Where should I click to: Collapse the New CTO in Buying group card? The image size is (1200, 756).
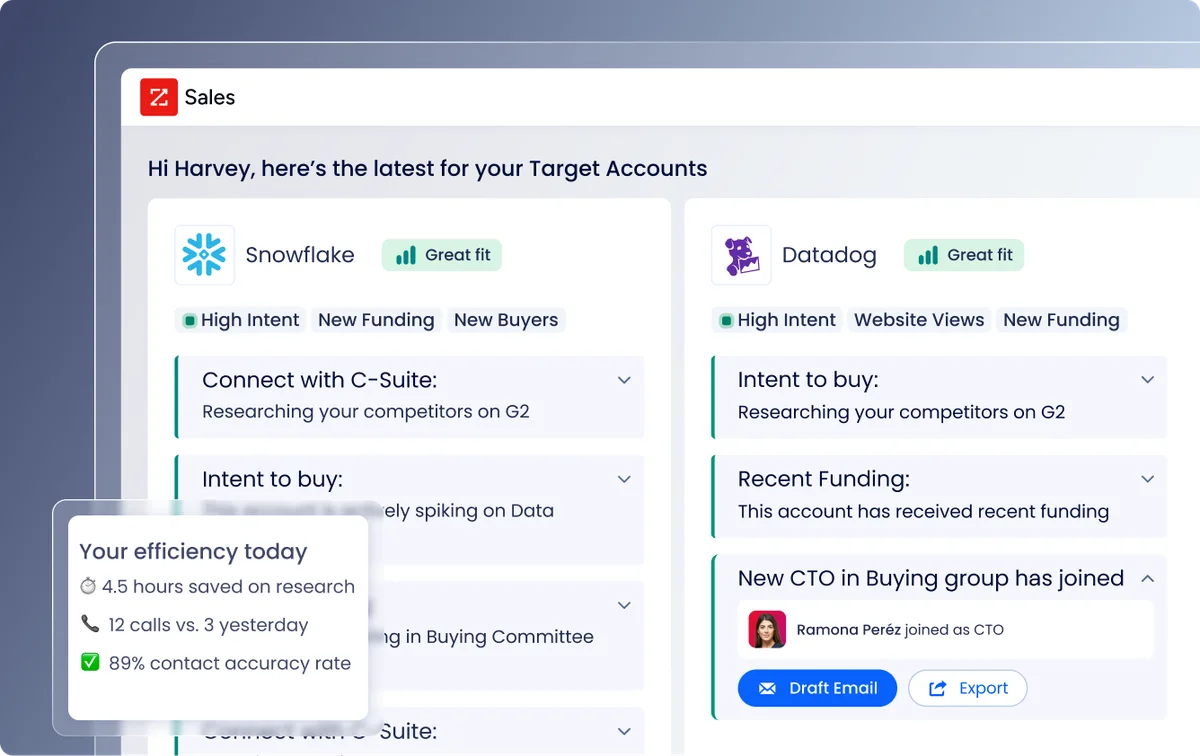(1147, 578)
